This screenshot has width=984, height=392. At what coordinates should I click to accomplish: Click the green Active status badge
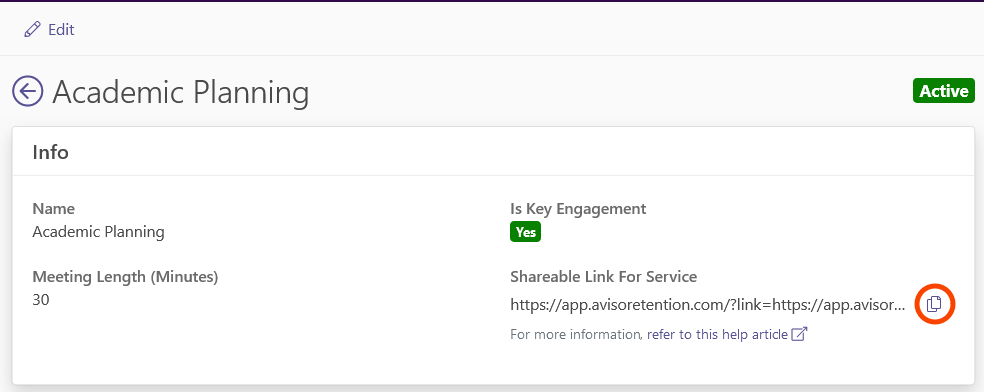click(x=944, y=91)
